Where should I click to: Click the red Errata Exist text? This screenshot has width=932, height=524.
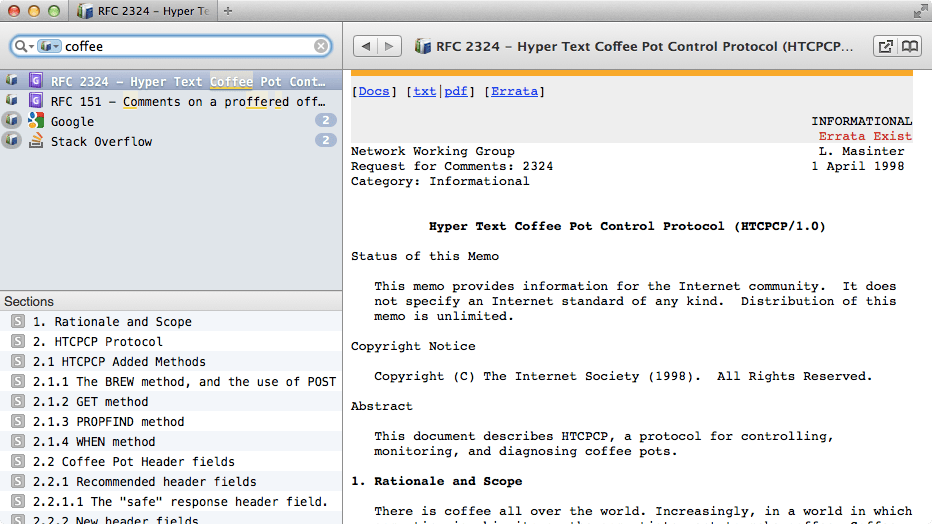865,136
